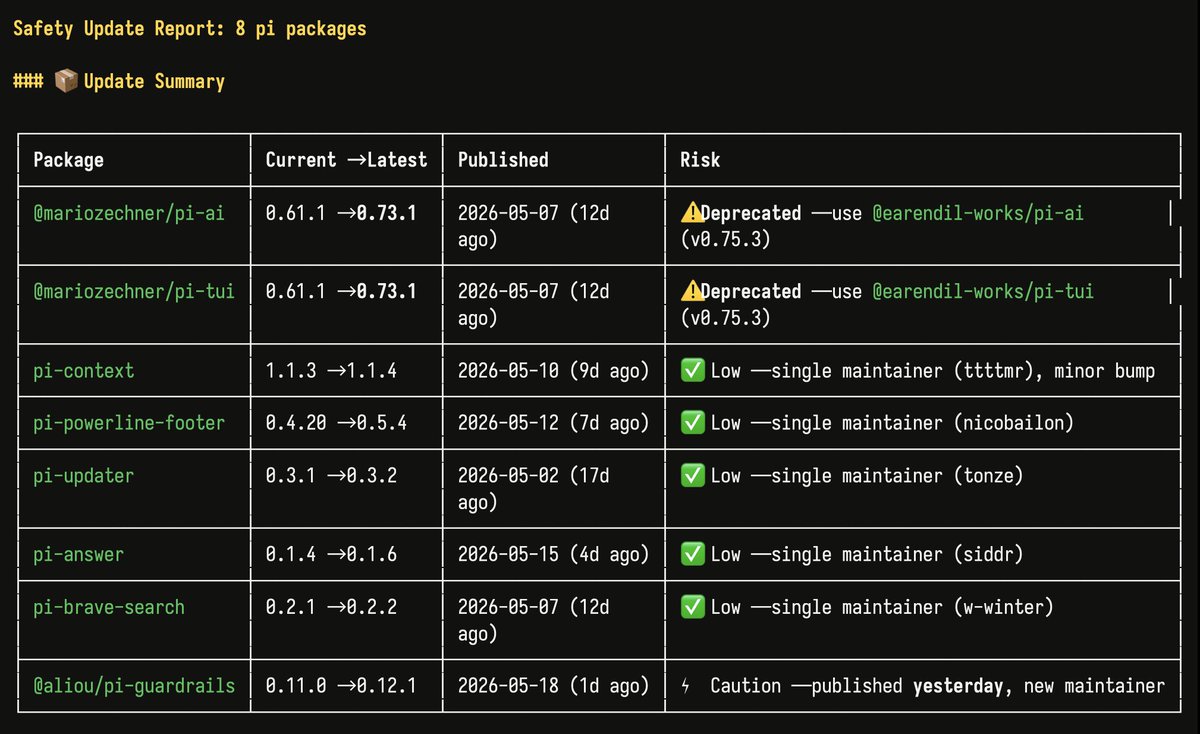Open the pi-powerline-footer package link
The image size is (1200, 734).
click(129, 423)
